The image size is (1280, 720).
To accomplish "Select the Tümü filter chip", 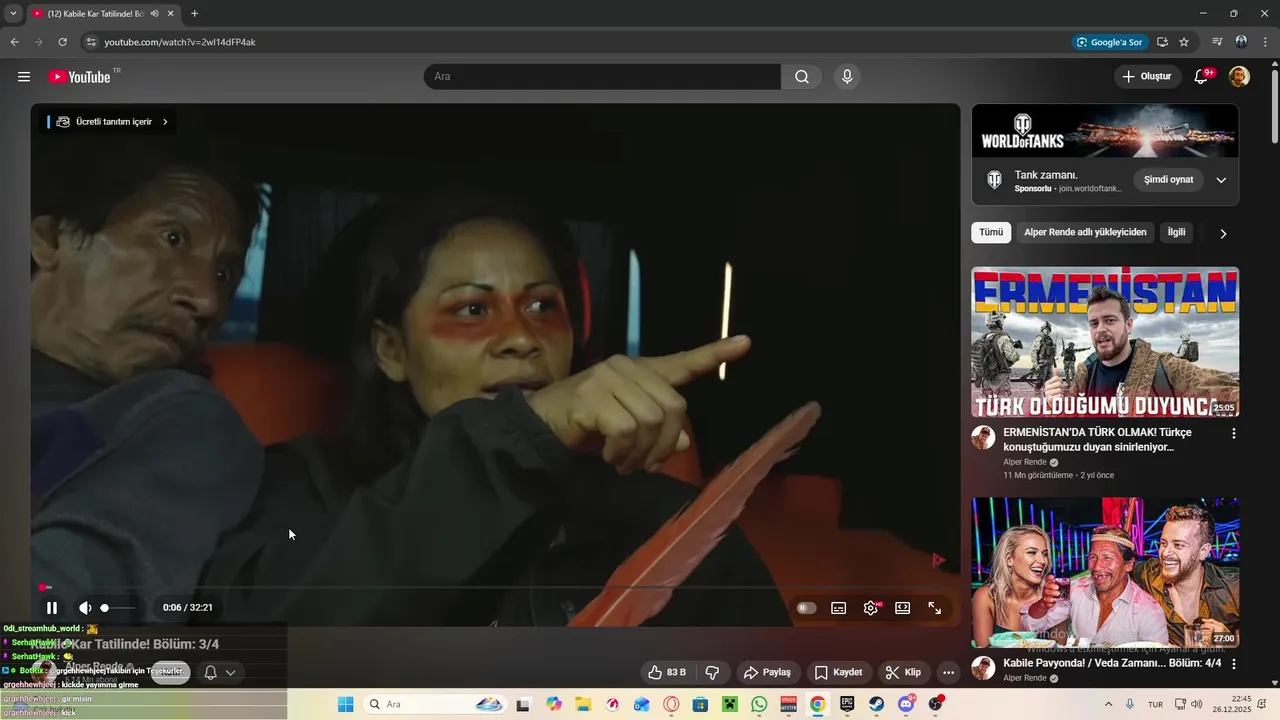I will (991, 232).
